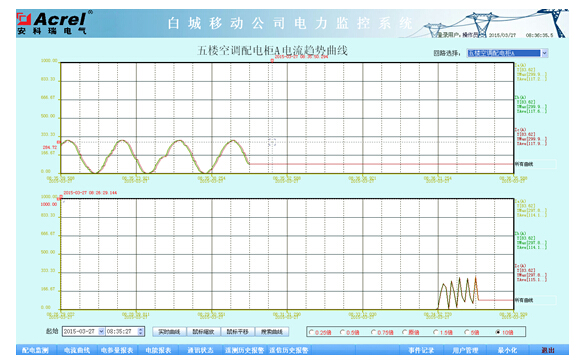
Task: Switch to the 电流曲线 tab
Action: [x=77, y=350]
